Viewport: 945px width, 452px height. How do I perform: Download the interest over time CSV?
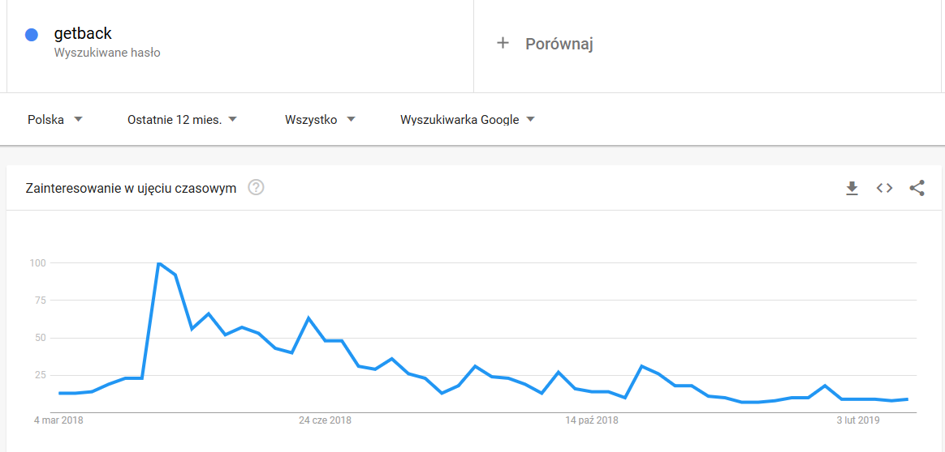[x=852, y=189]
